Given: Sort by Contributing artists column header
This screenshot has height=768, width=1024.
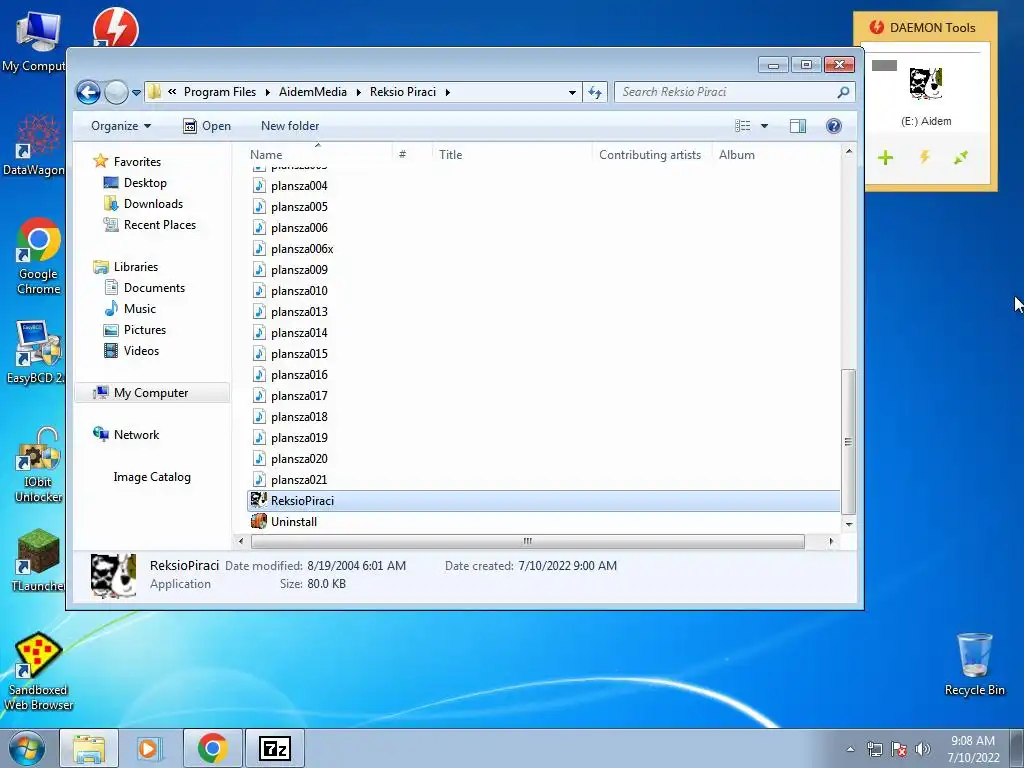Looking at the screenshot, I should point(650,155).
